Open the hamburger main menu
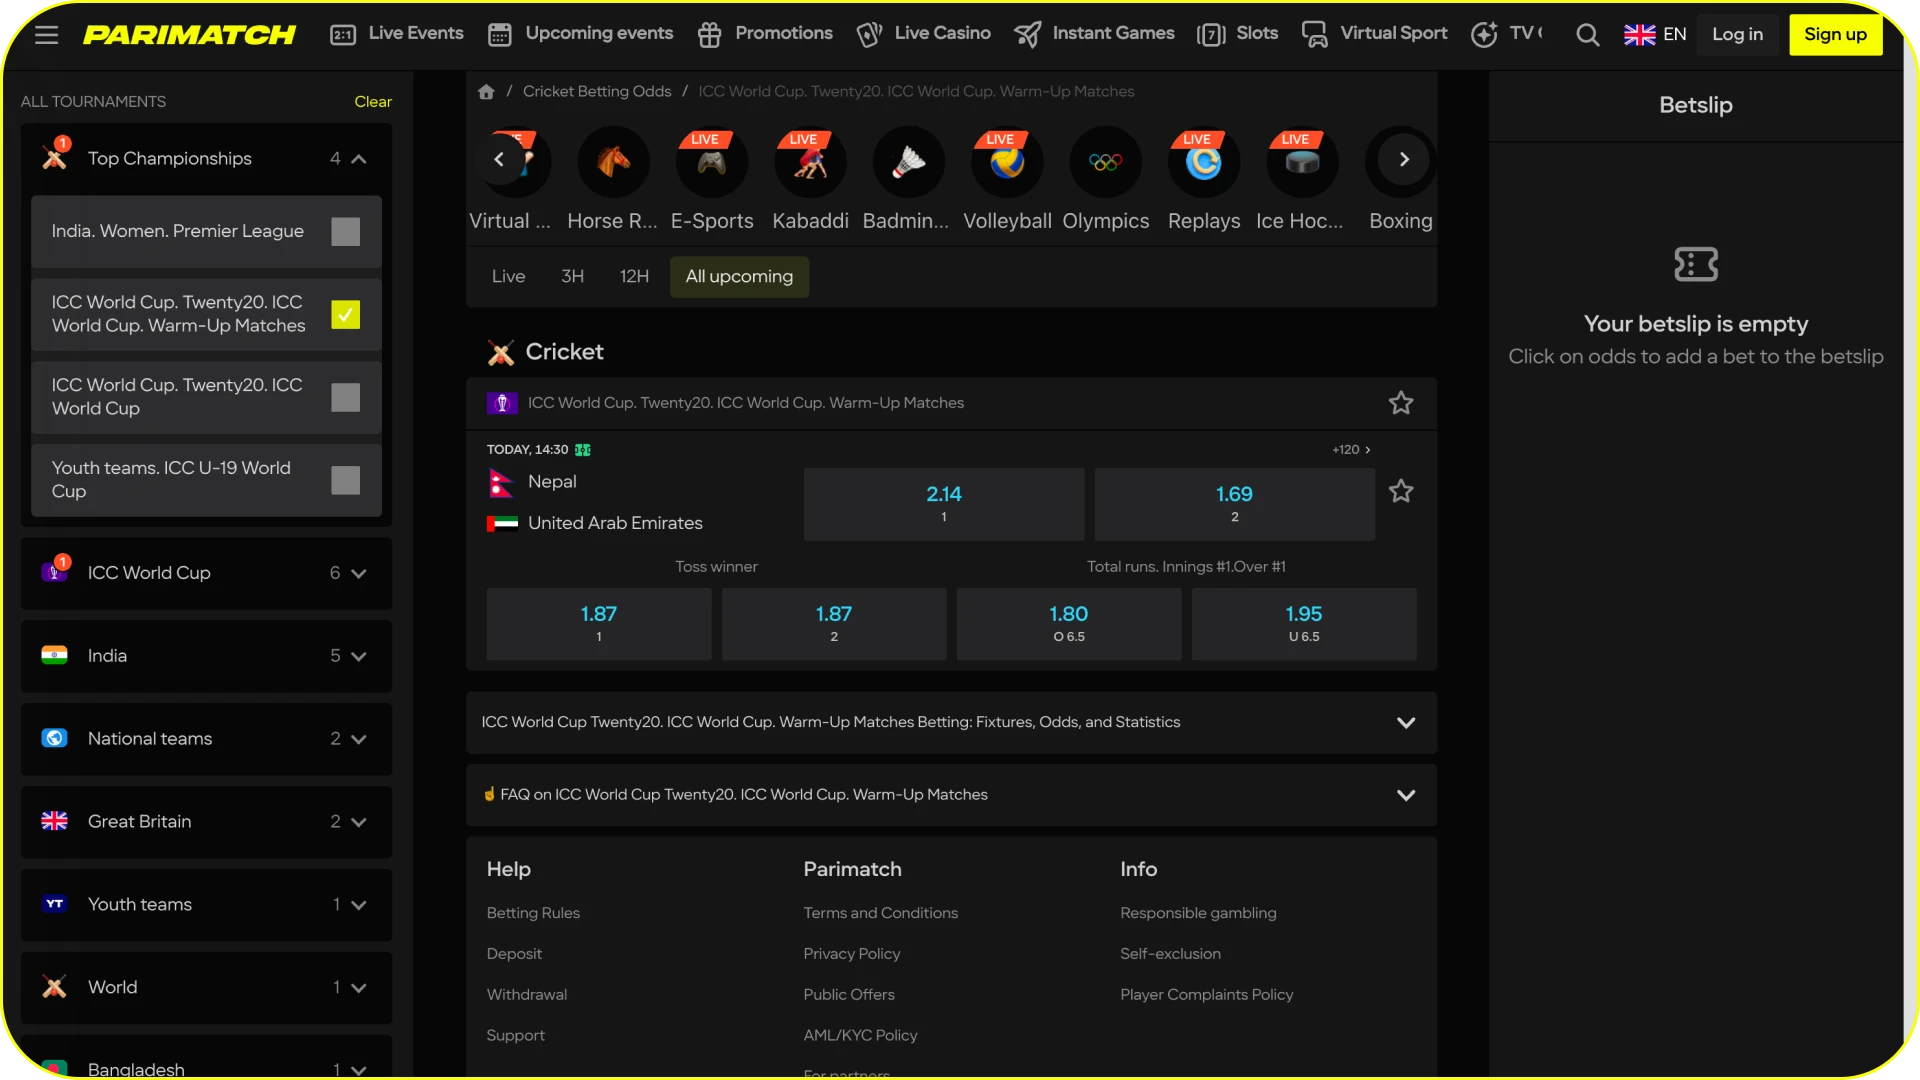 click(x=46, y=35)
